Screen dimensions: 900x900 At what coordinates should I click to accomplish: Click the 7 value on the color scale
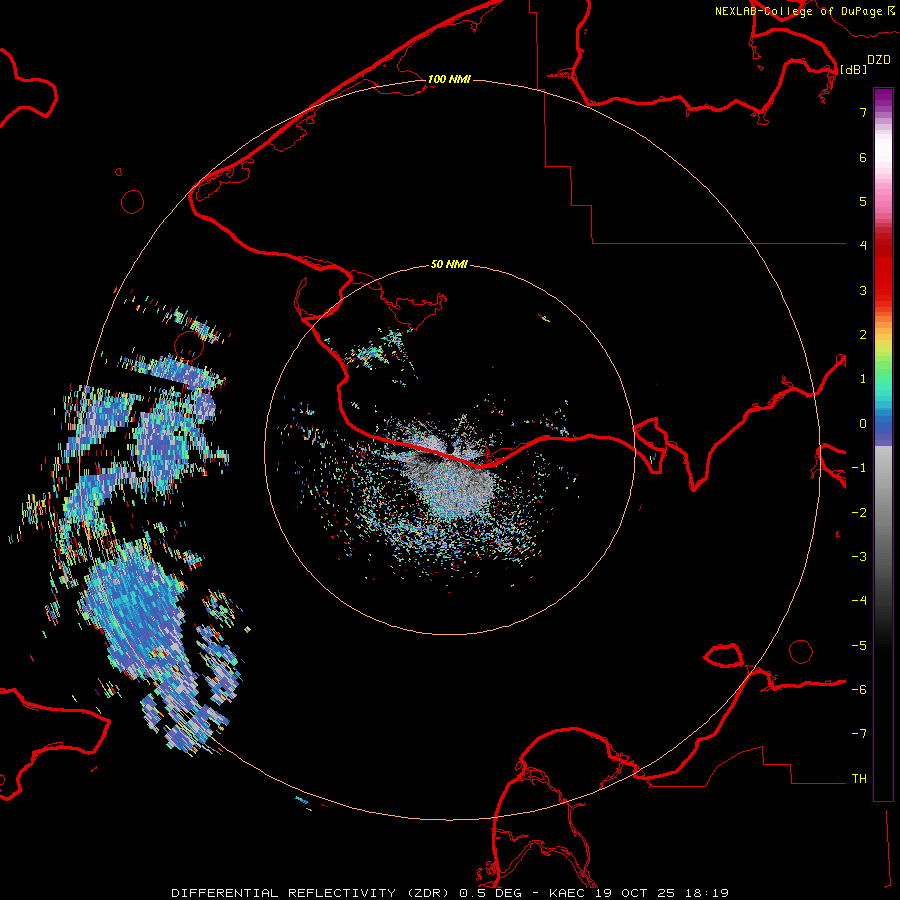coord(863,112)
